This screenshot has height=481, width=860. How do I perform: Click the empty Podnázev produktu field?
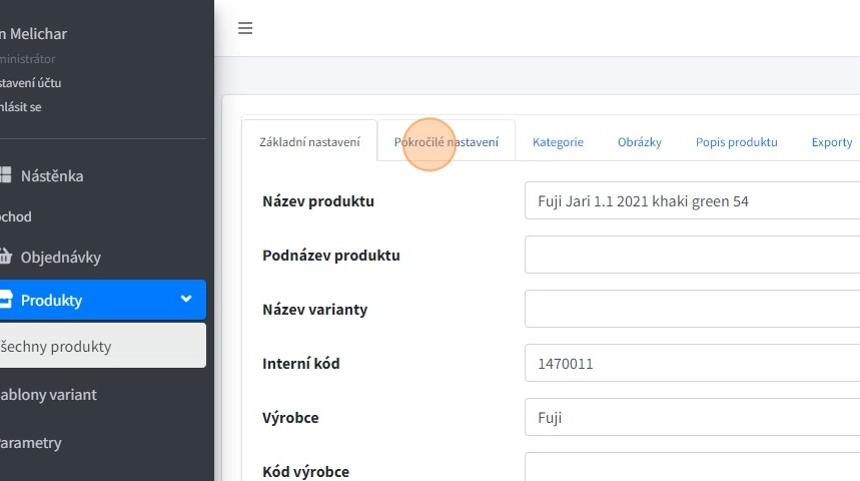tap(690, 255)
